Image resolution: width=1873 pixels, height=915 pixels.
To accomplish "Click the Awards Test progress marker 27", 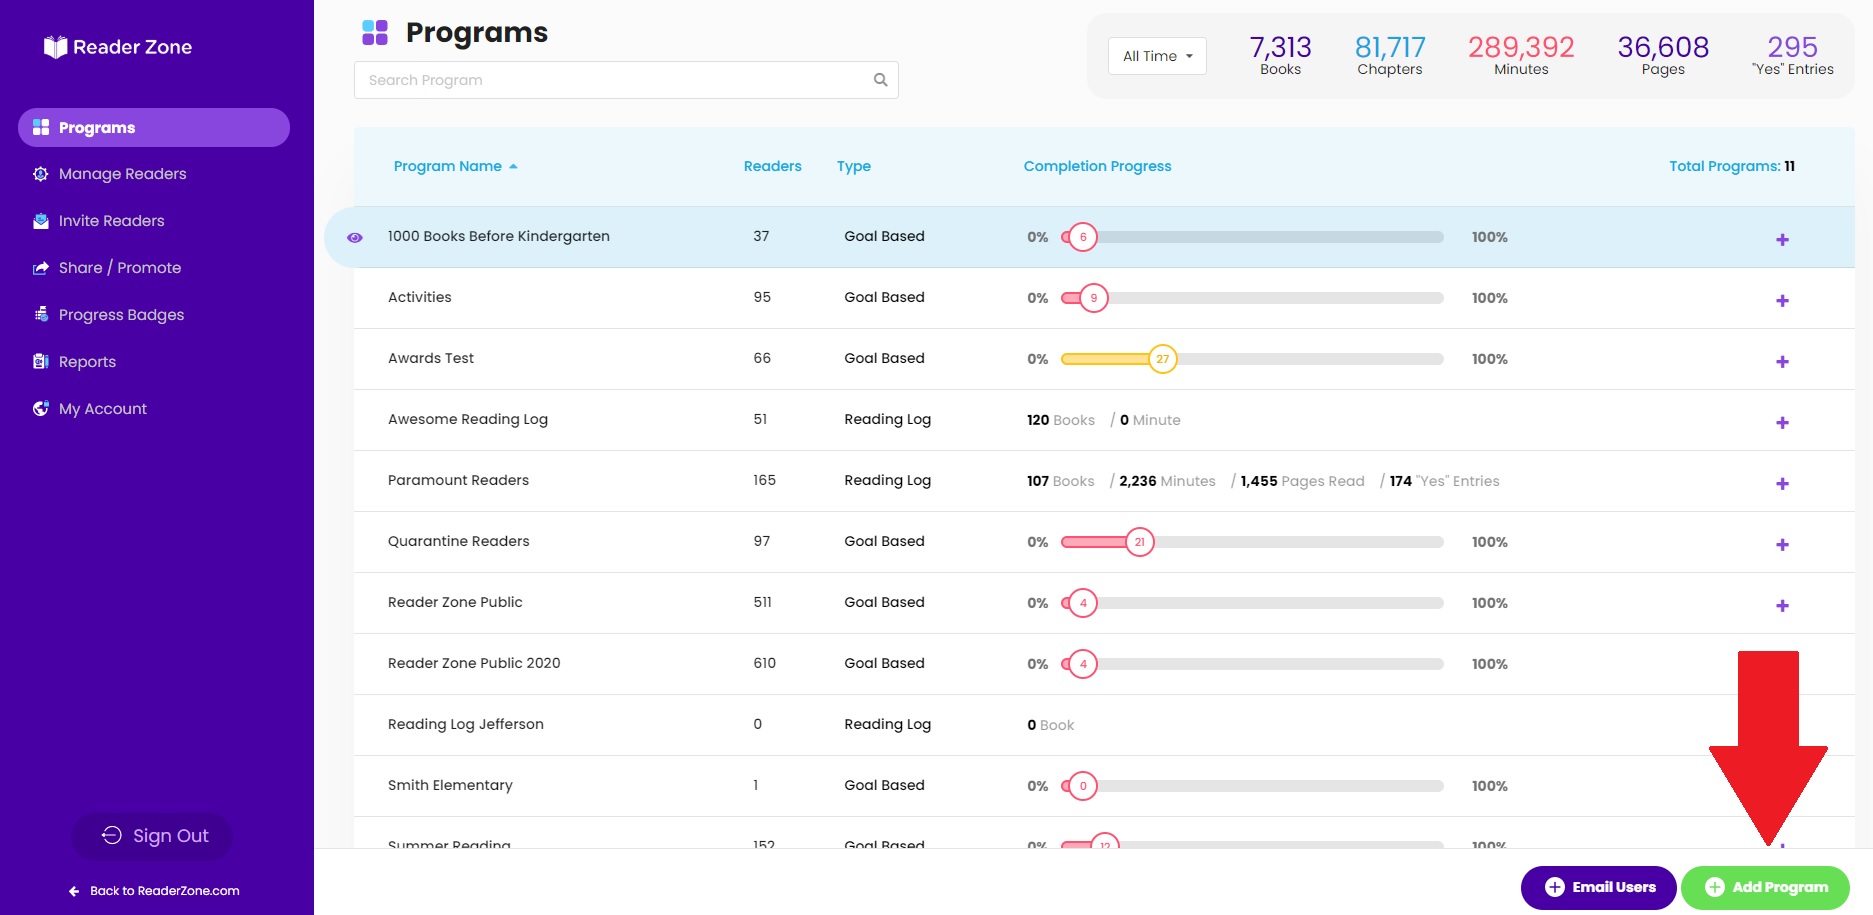I will (1162, 359).
